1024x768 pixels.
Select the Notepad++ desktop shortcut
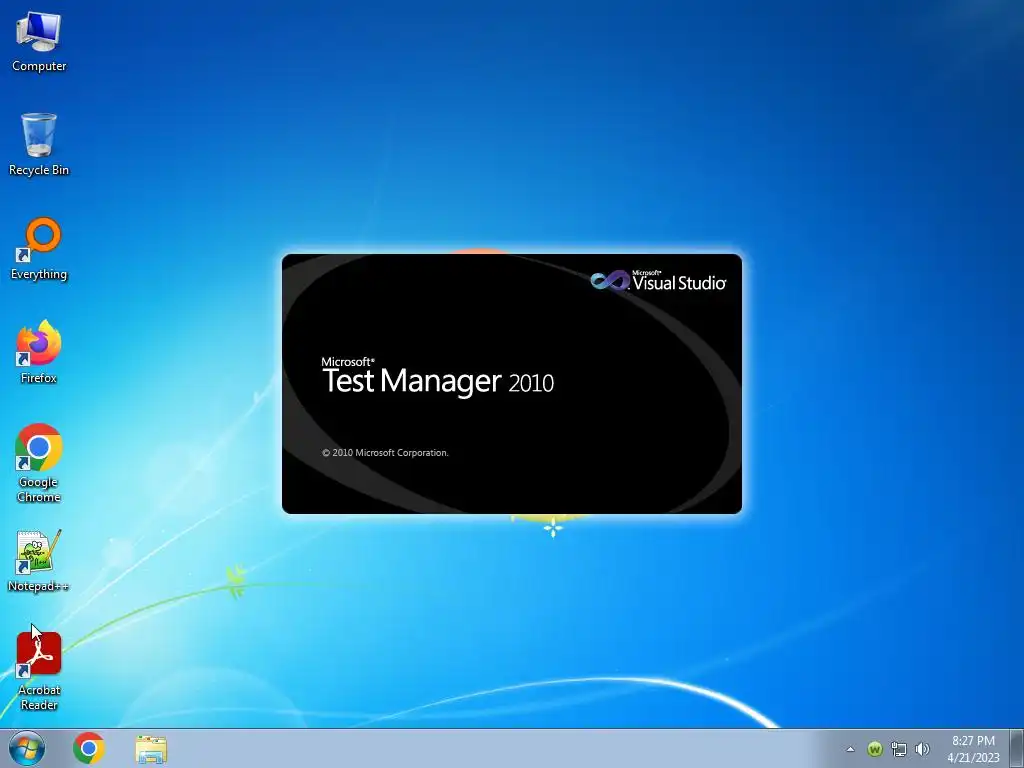tap(39, 561)
